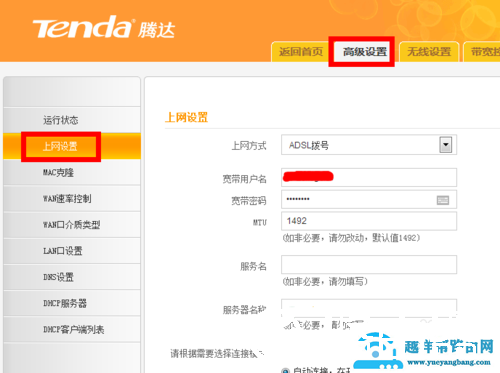This screenshot has width=500, height=373.
Task: Click the 上网设置 page heading
Action: tap(186, 117)
